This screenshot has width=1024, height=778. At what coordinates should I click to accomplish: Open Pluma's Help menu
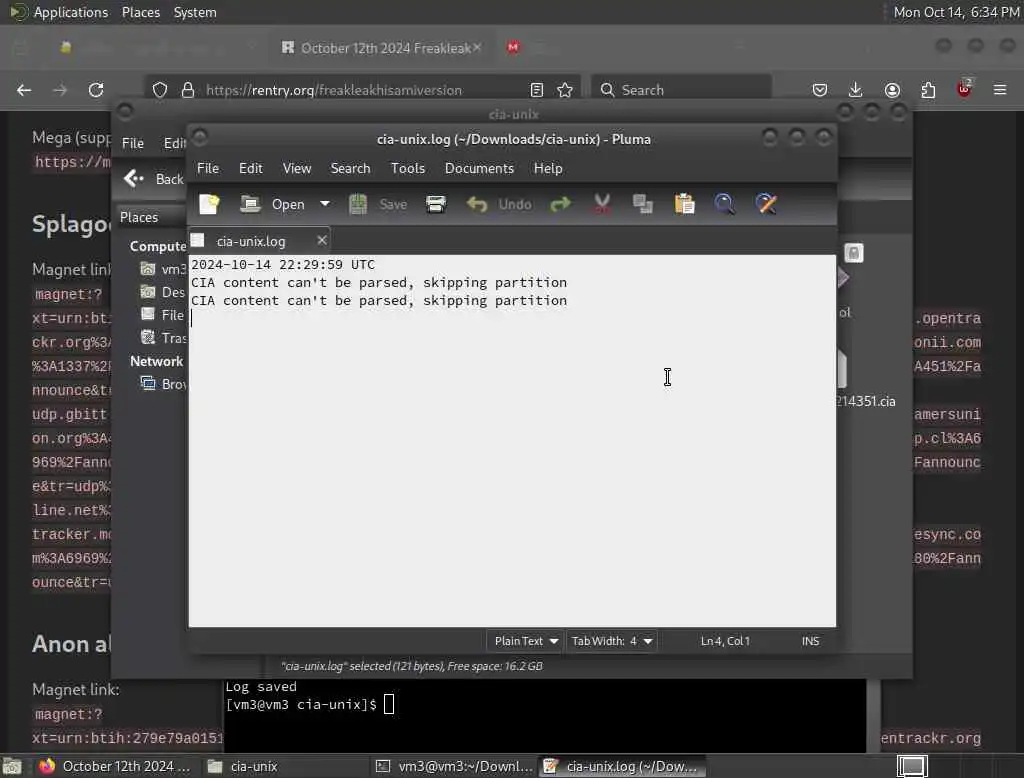(548, 169)
